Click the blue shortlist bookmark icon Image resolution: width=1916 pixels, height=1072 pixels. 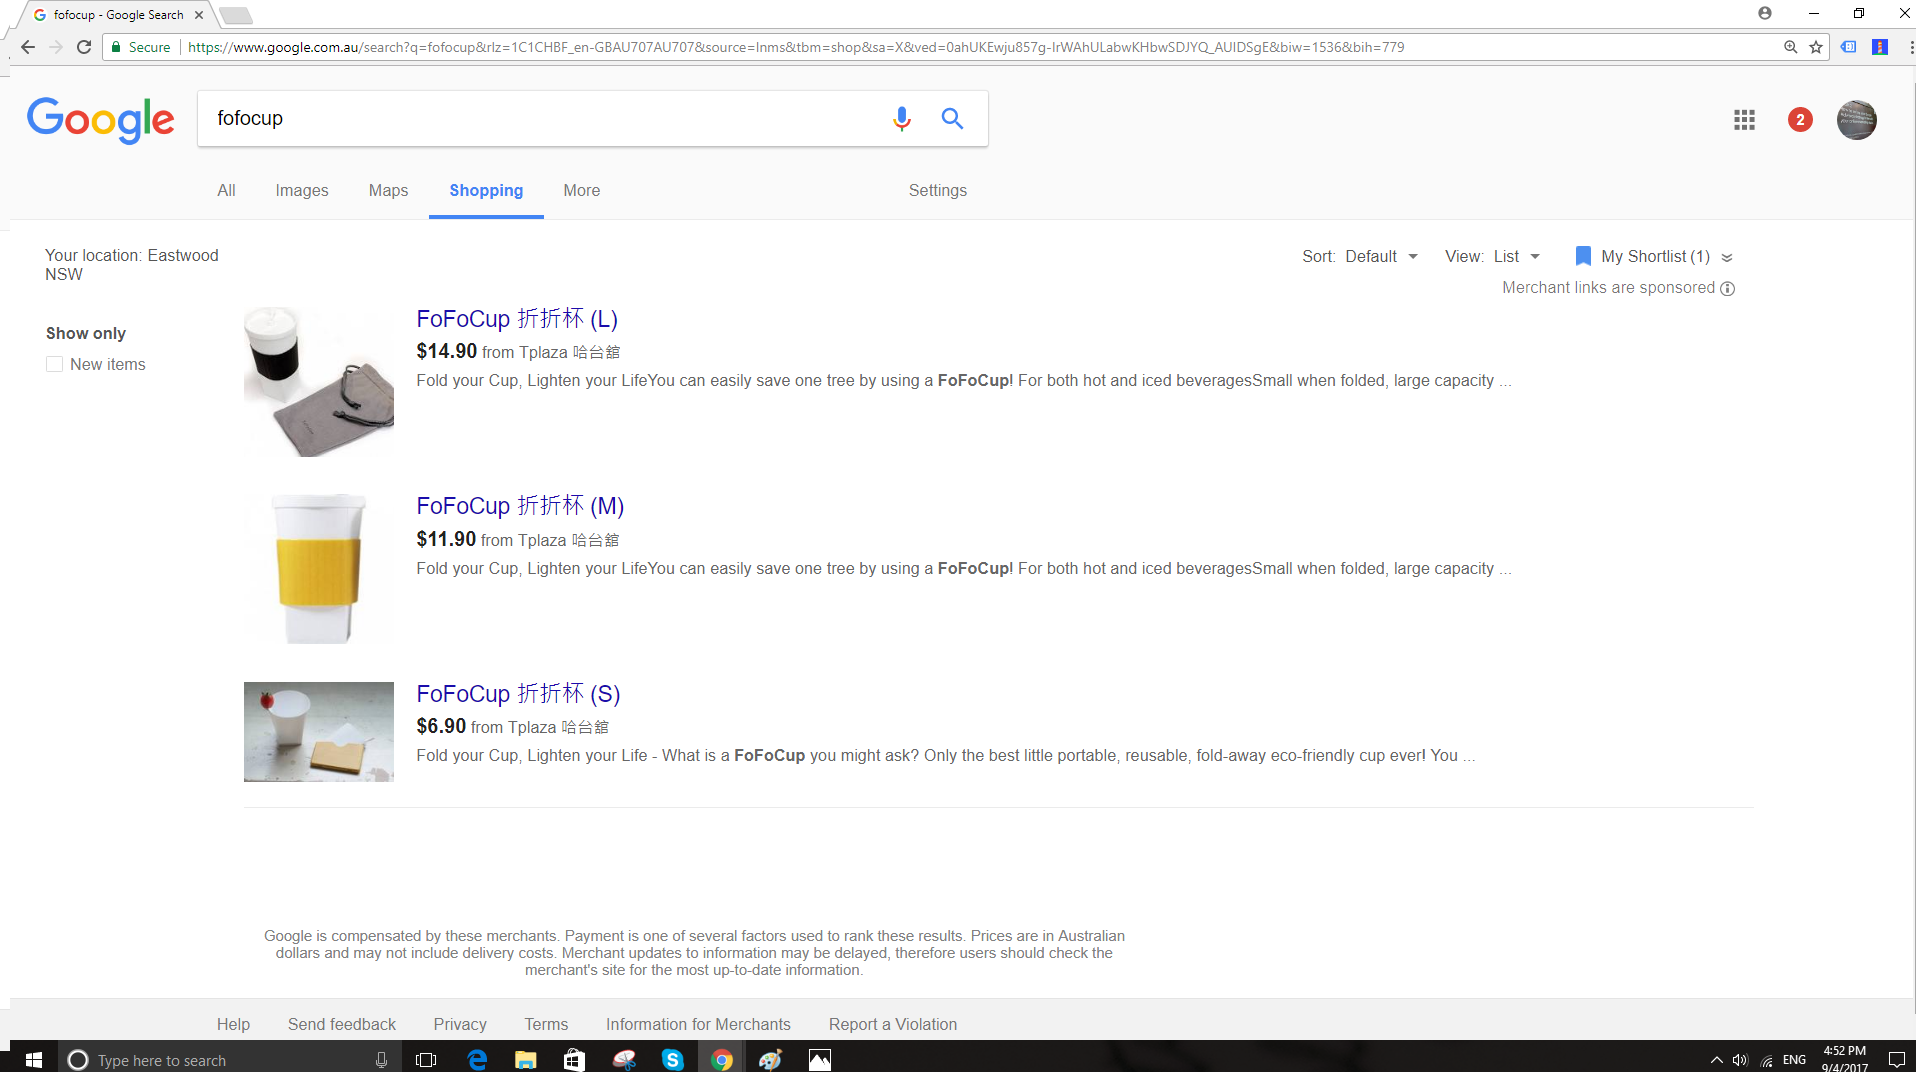point(1583,256)
